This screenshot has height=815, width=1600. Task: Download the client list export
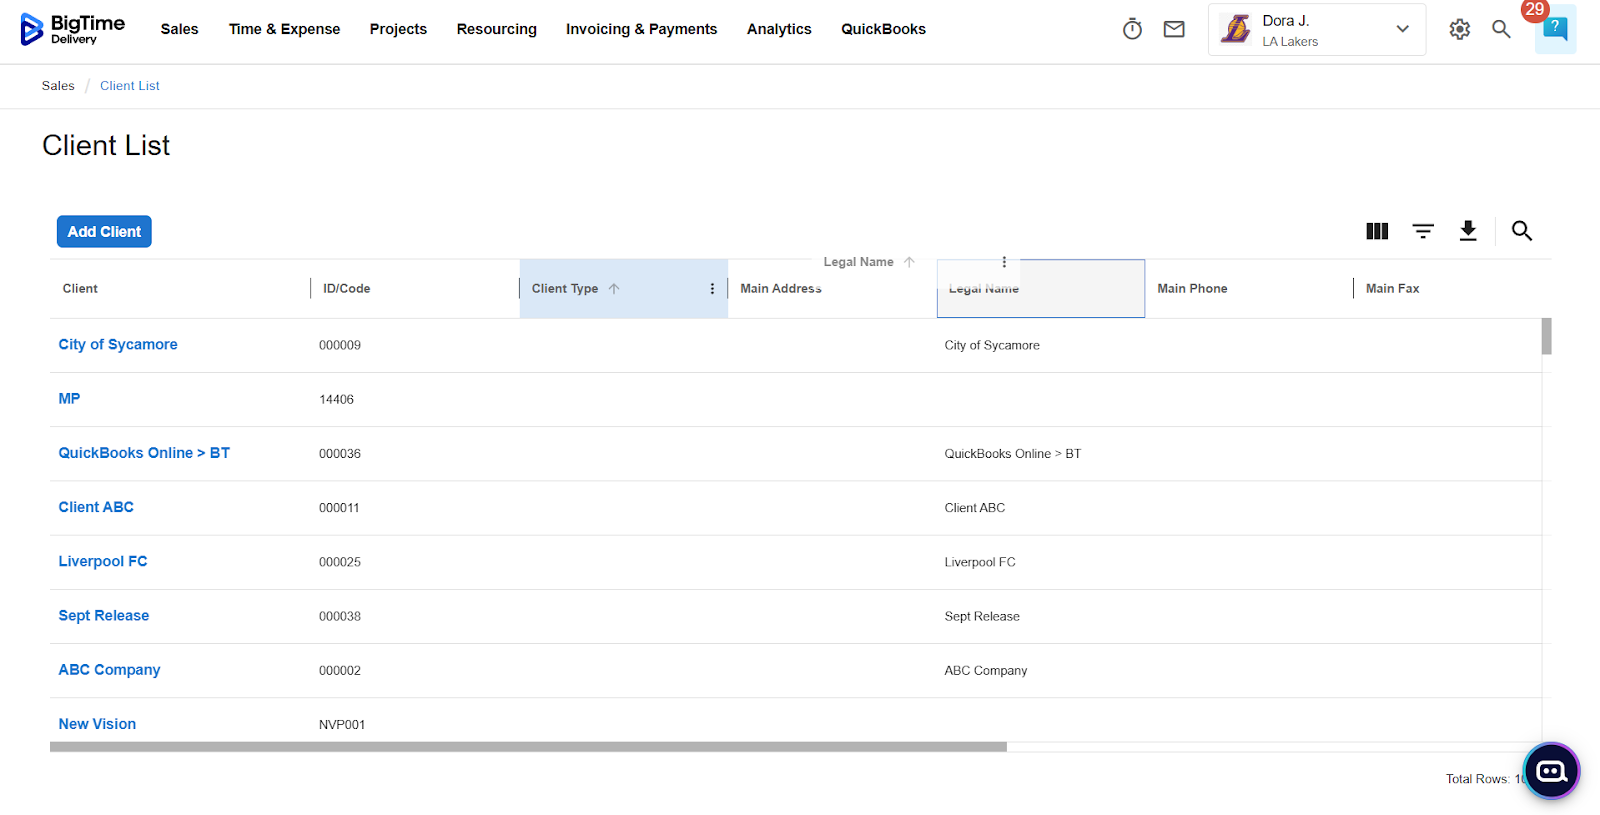[x=1468, y=231]
